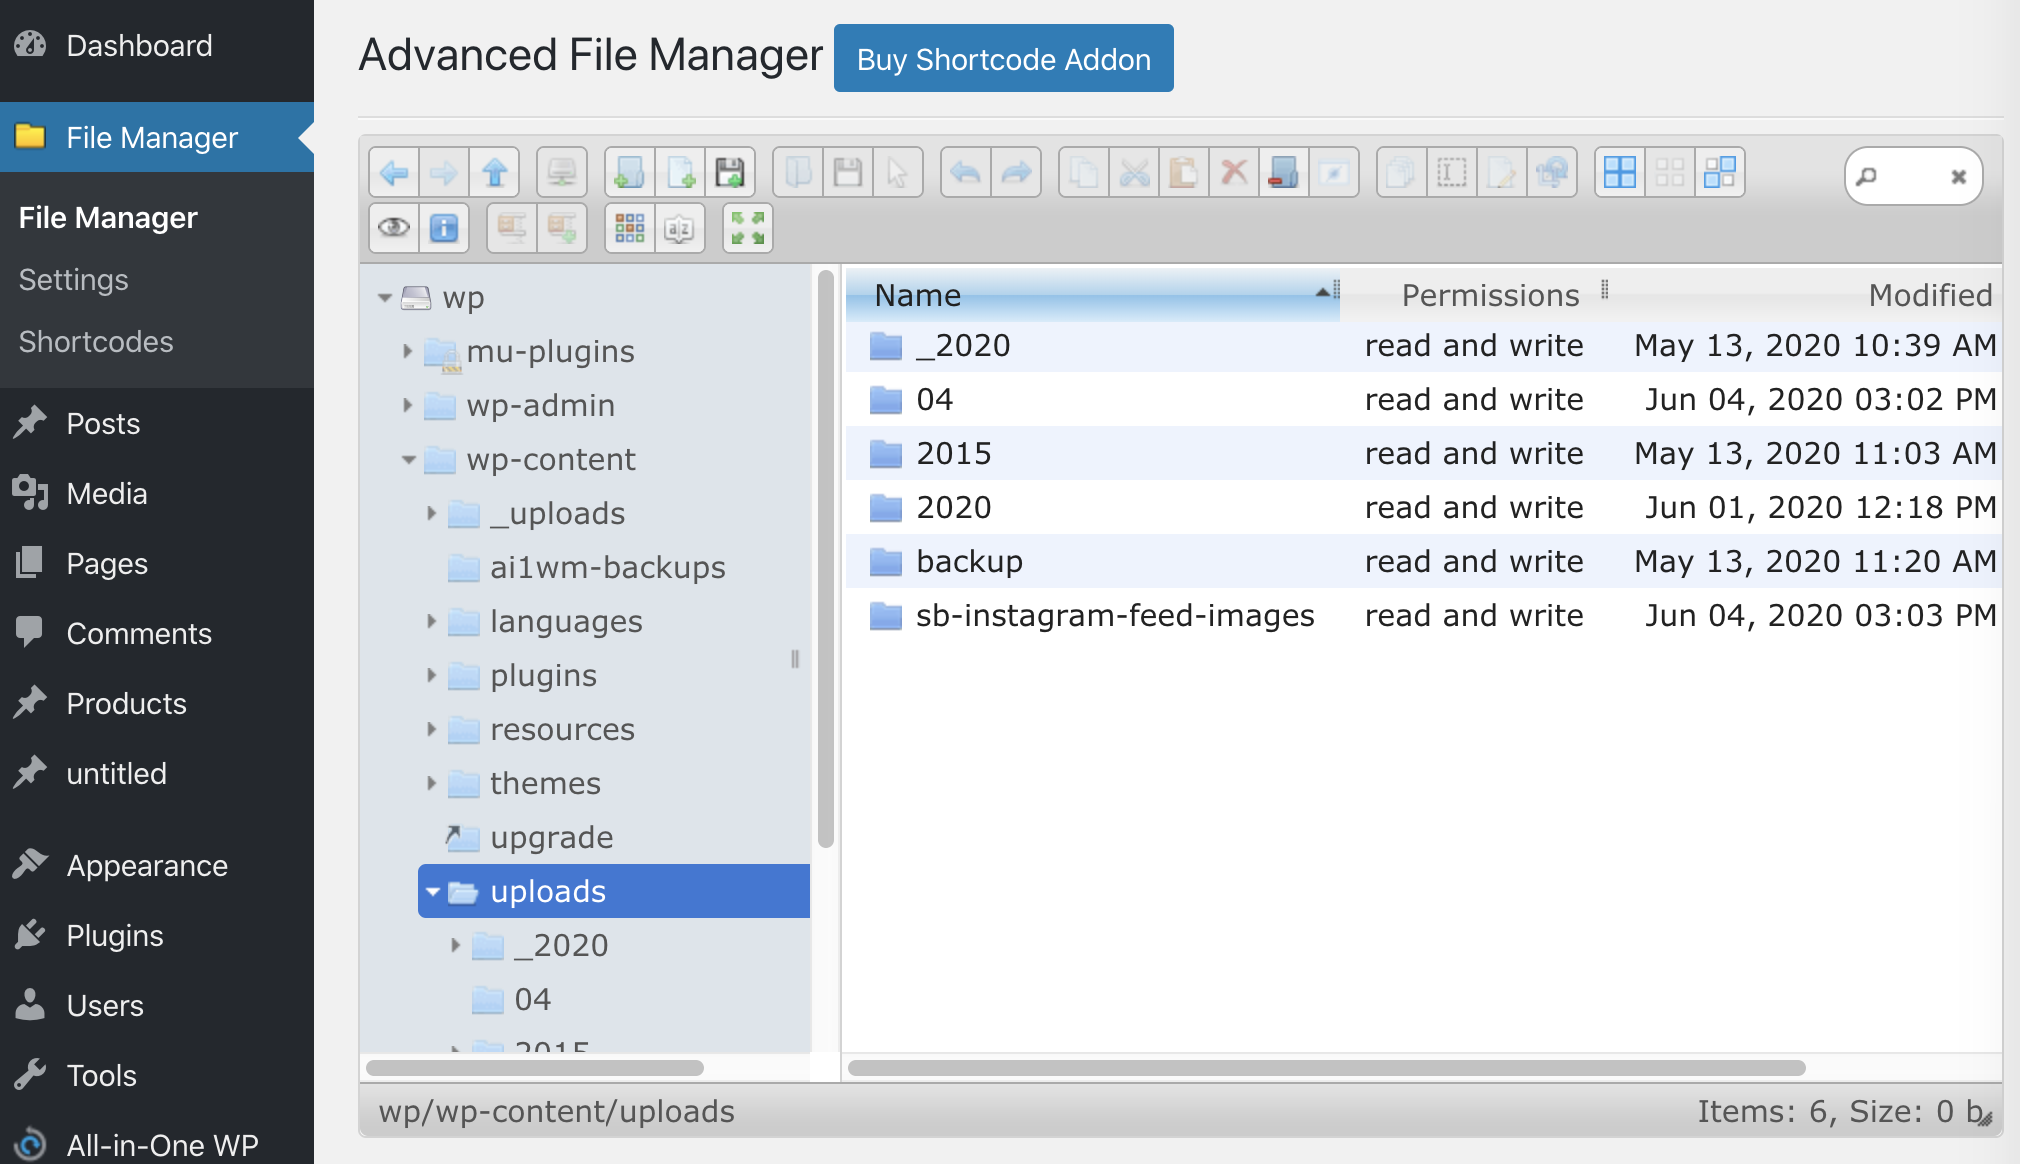The height and width of the screenshot is (1164, 2020).
Task: Click the Download floppy disk icon
Action: (848, 173)
